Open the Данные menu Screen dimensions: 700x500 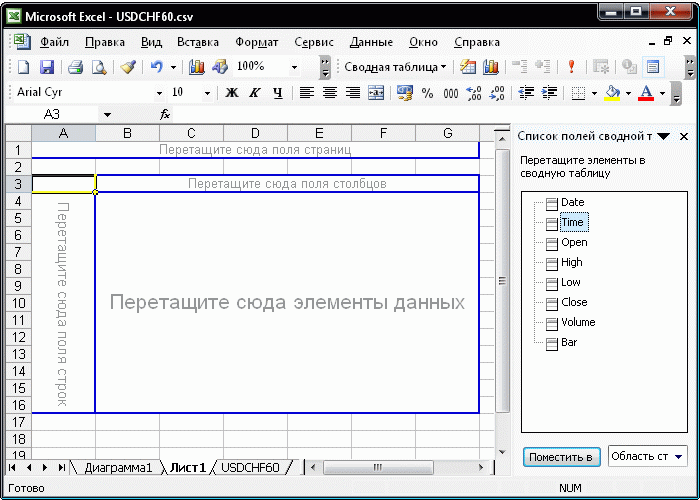pyautogui.click(x=371, y=42)
